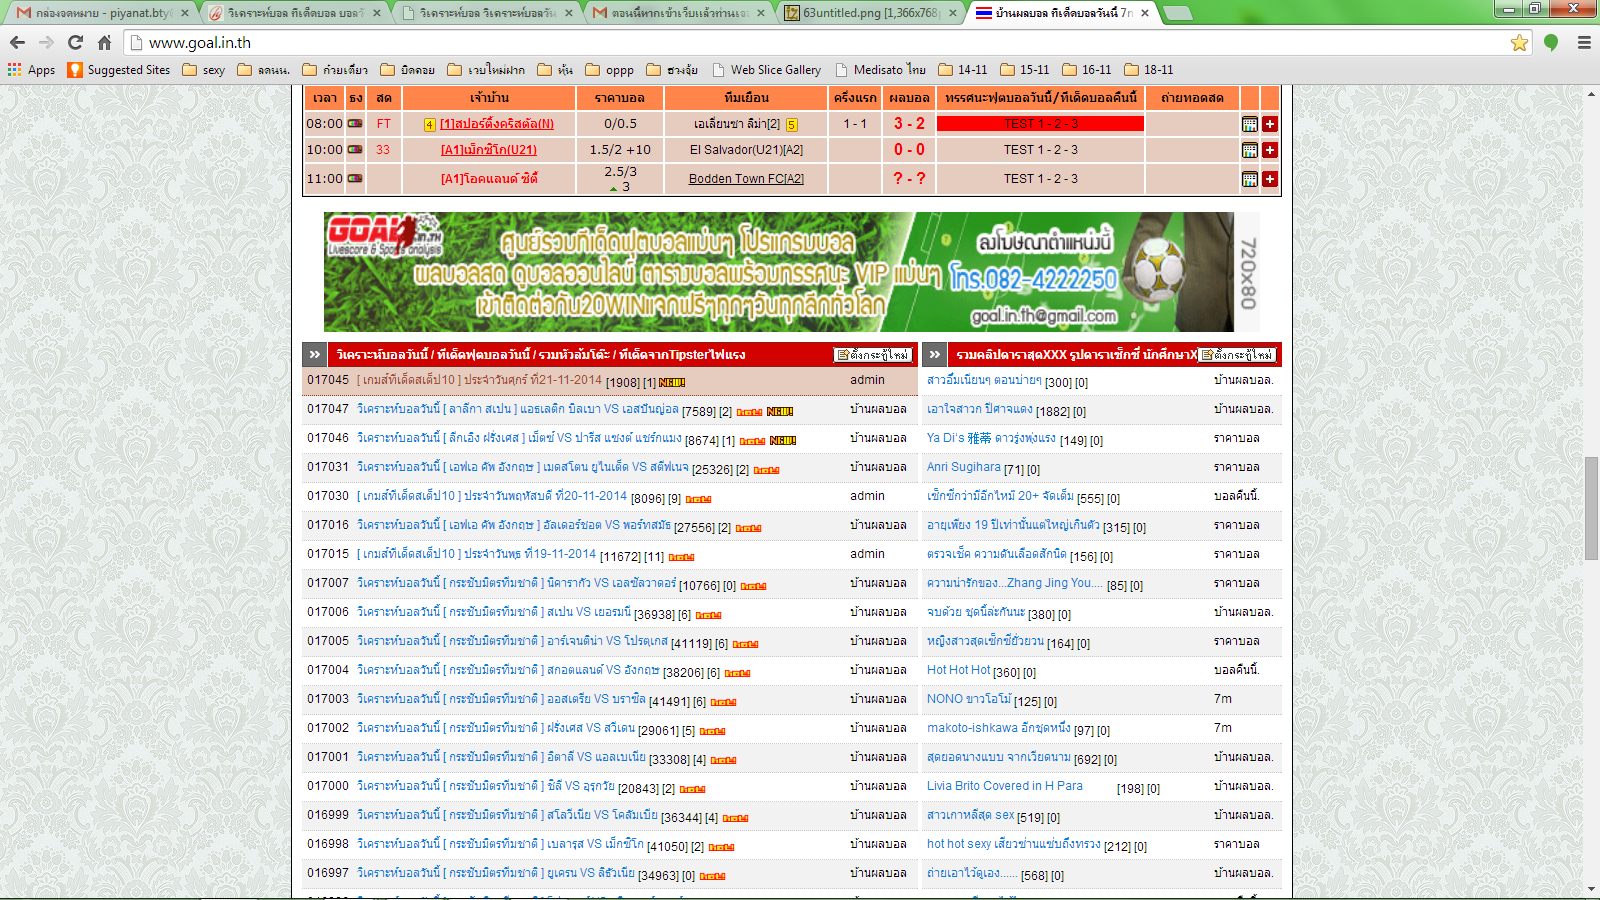
Task: Reload the page with the refresh icon
Action: point(75,42)
